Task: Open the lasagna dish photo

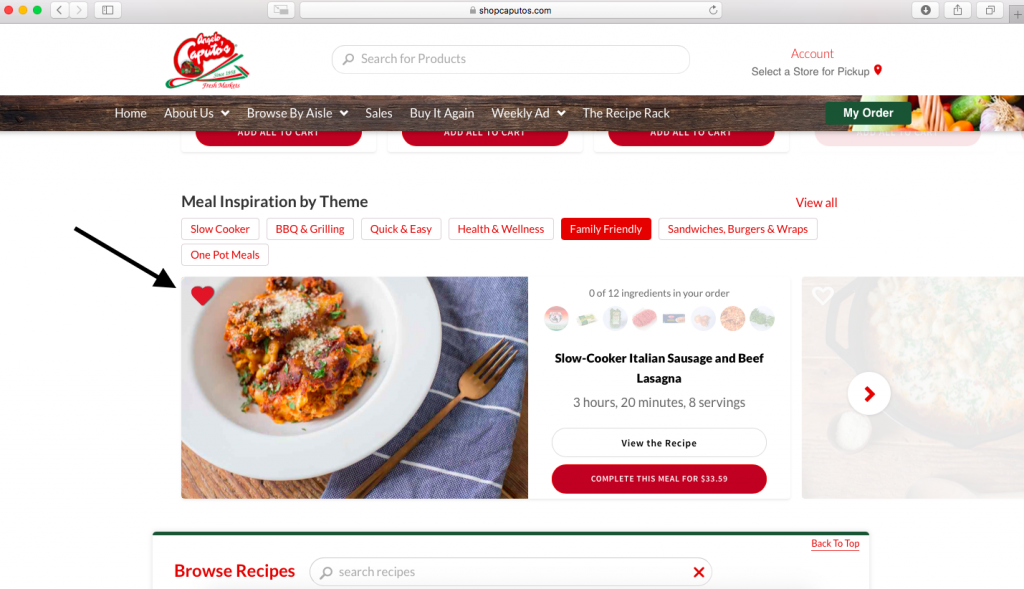Action: (x=355, y=388)
